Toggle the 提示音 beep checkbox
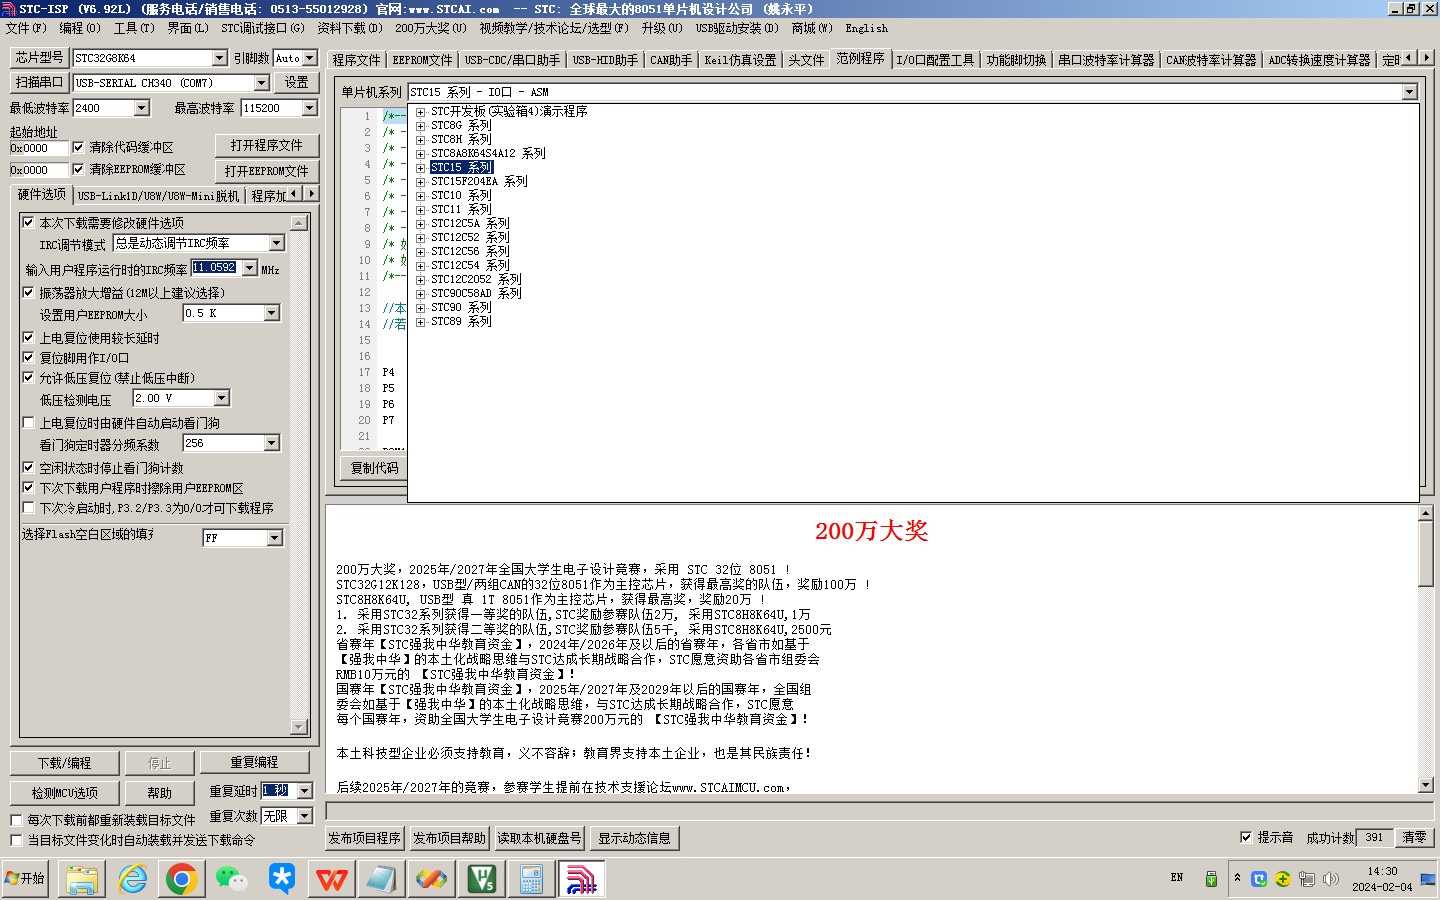The width and height of the screenshot is (1440, 900). coord(1246,837)
